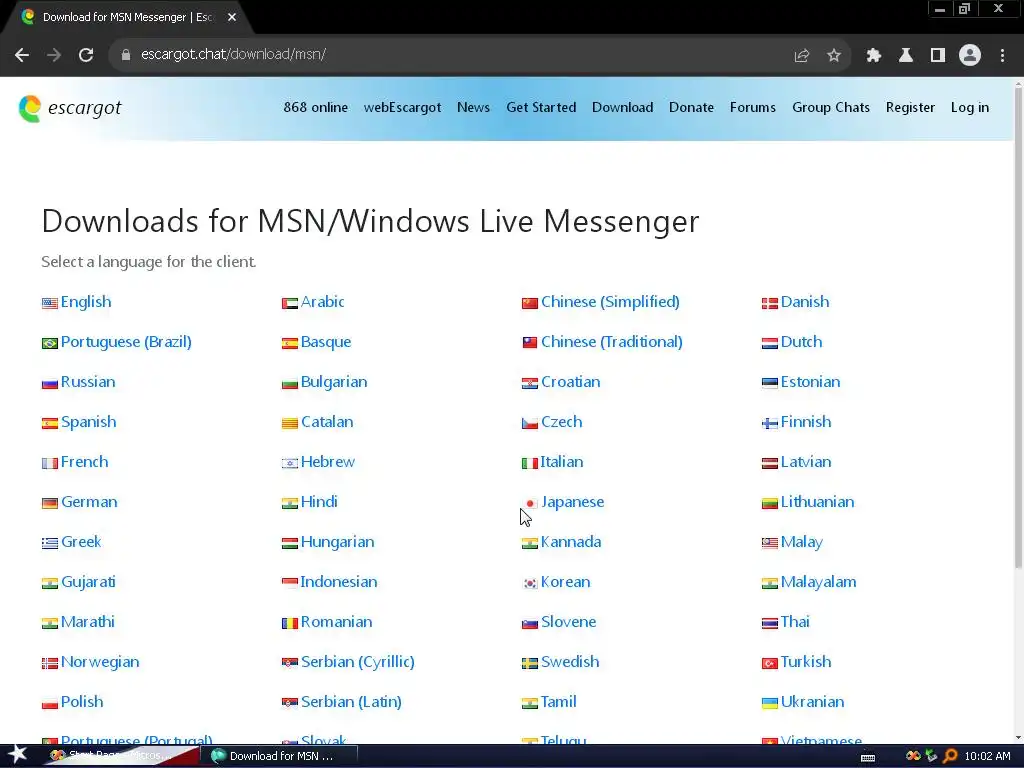Image resolution: width=1024 pixels, height=768 pixels.
Task: Choose the Finnish language link
Action: pyautogui.click(x=806, y=422)
